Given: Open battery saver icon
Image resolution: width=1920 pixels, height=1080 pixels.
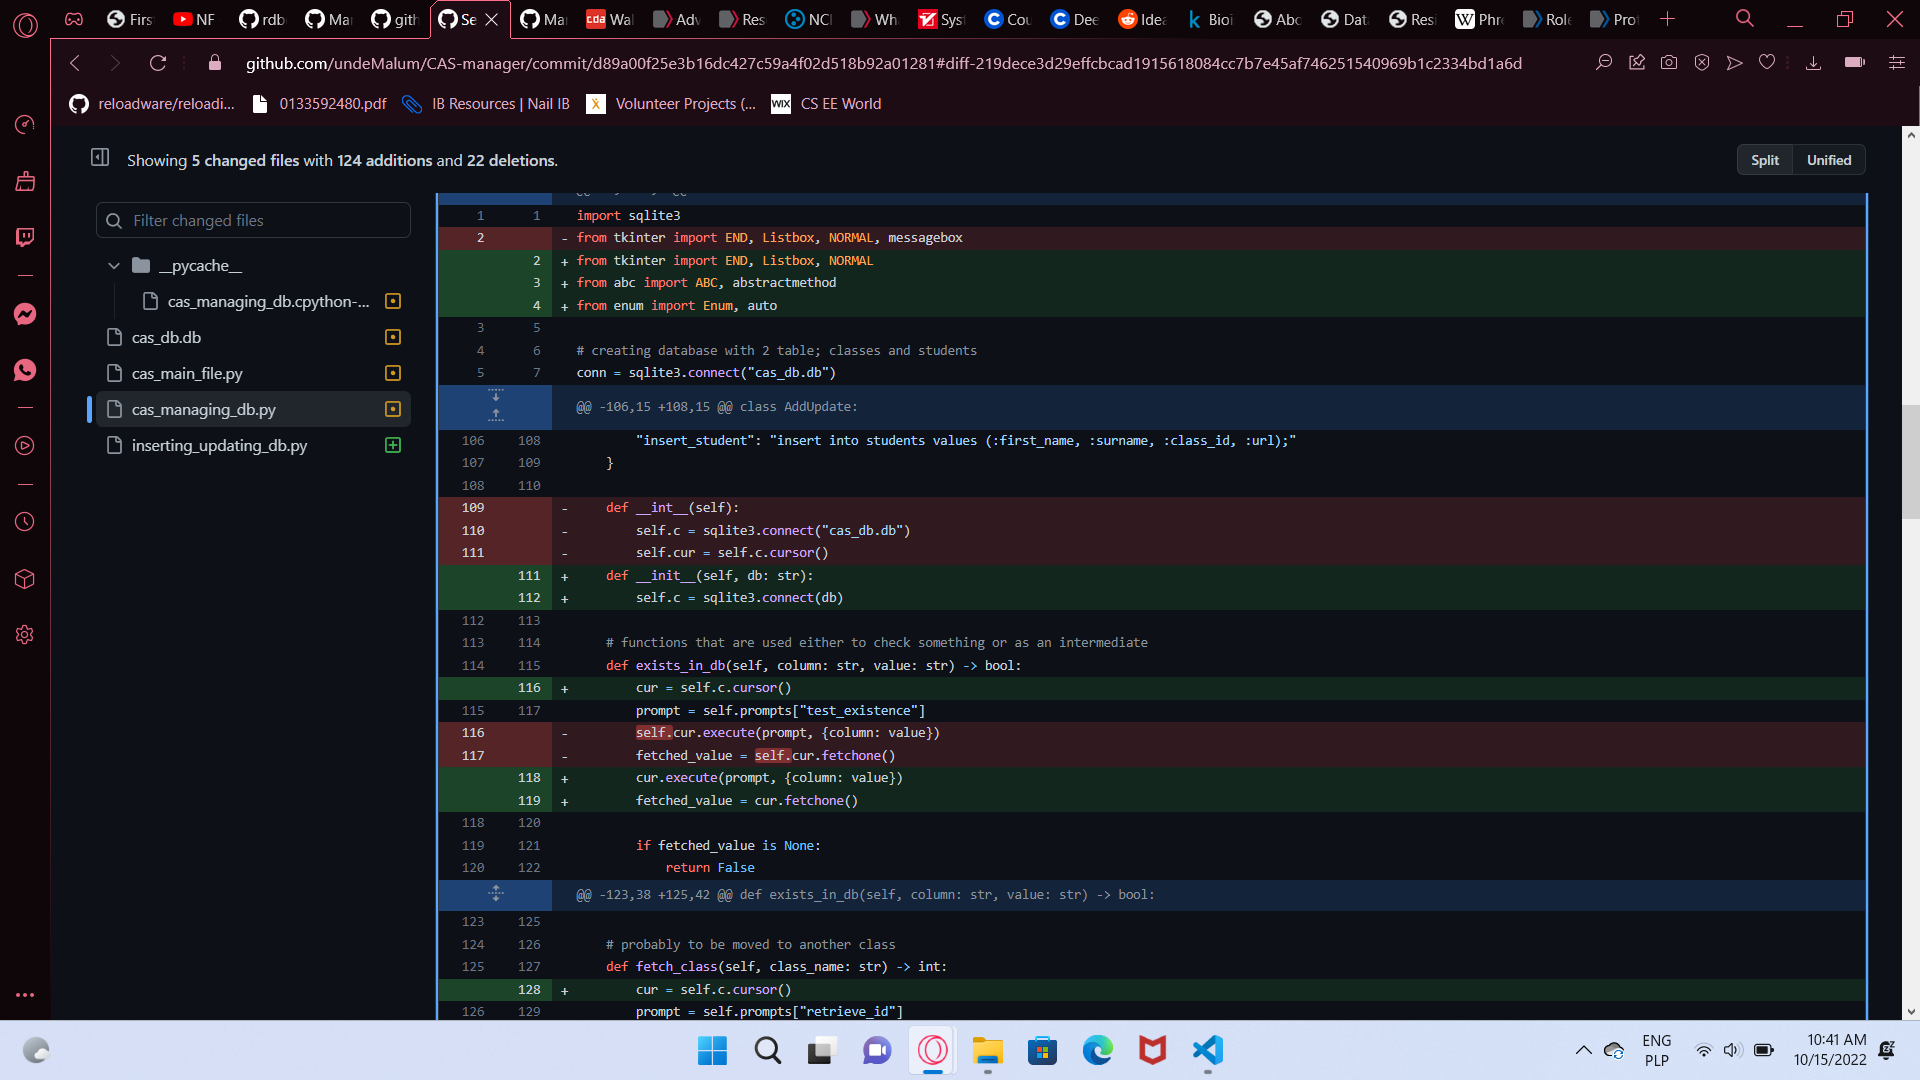Looking at the screenshot, I should (1855, 63).
